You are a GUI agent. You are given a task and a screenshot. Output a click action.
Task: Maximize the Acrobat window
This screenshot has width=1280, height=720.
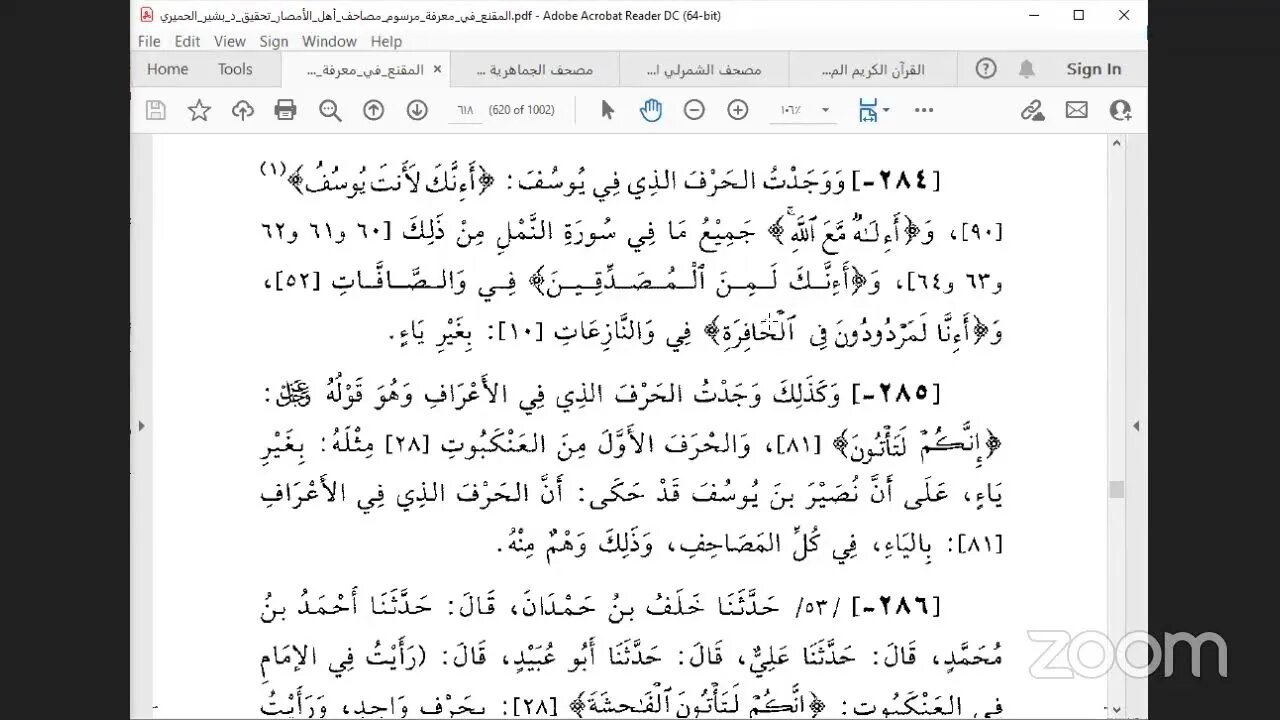click(1078, 15)
